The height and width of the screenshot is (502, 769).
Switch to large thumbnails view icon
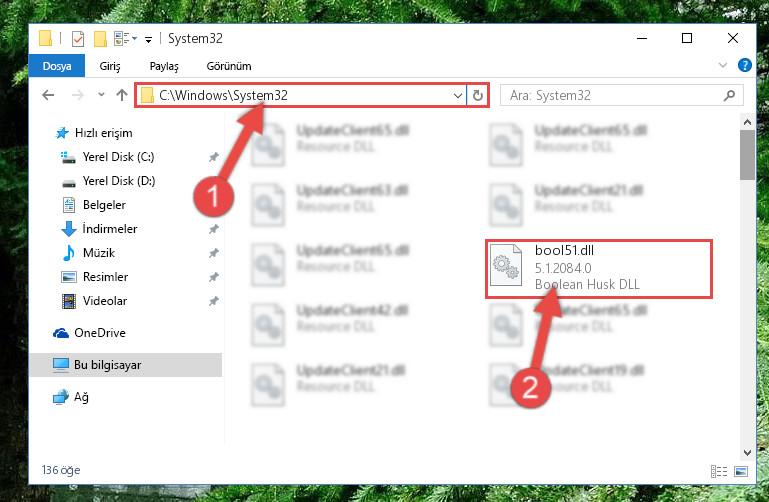click(741, 471)
